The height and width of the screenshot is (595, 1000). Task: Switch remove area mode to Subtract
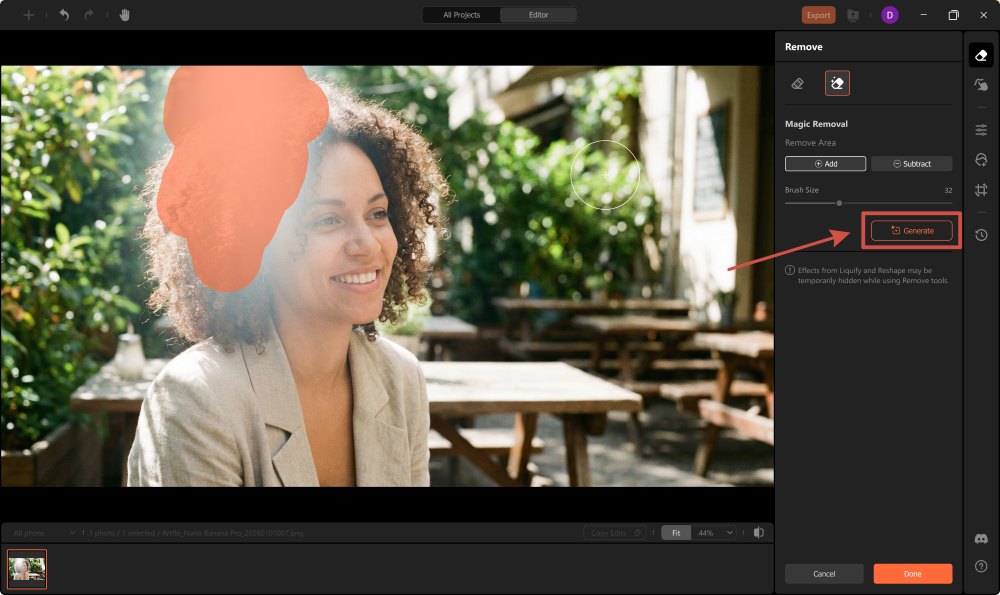point(911,163)
